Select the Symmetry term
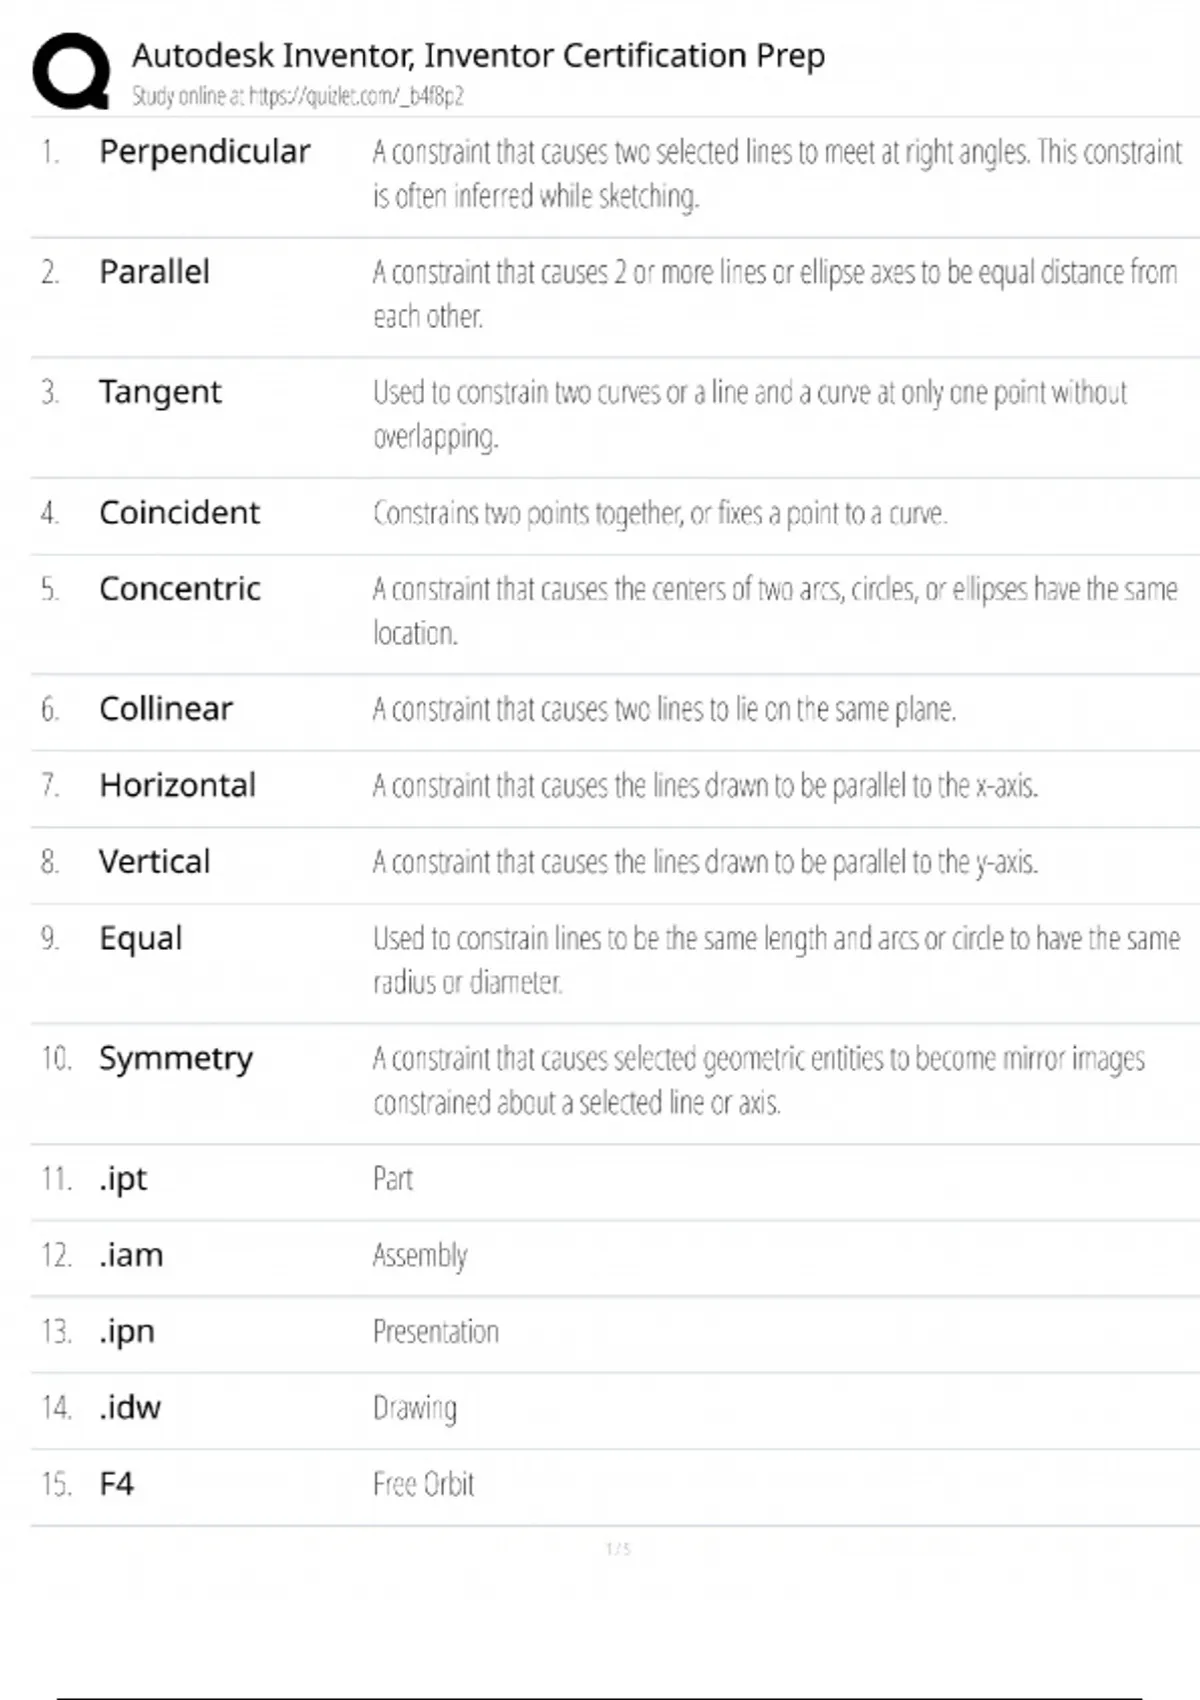This screenshot has width=1200, height=1700. click(176, 1058)
